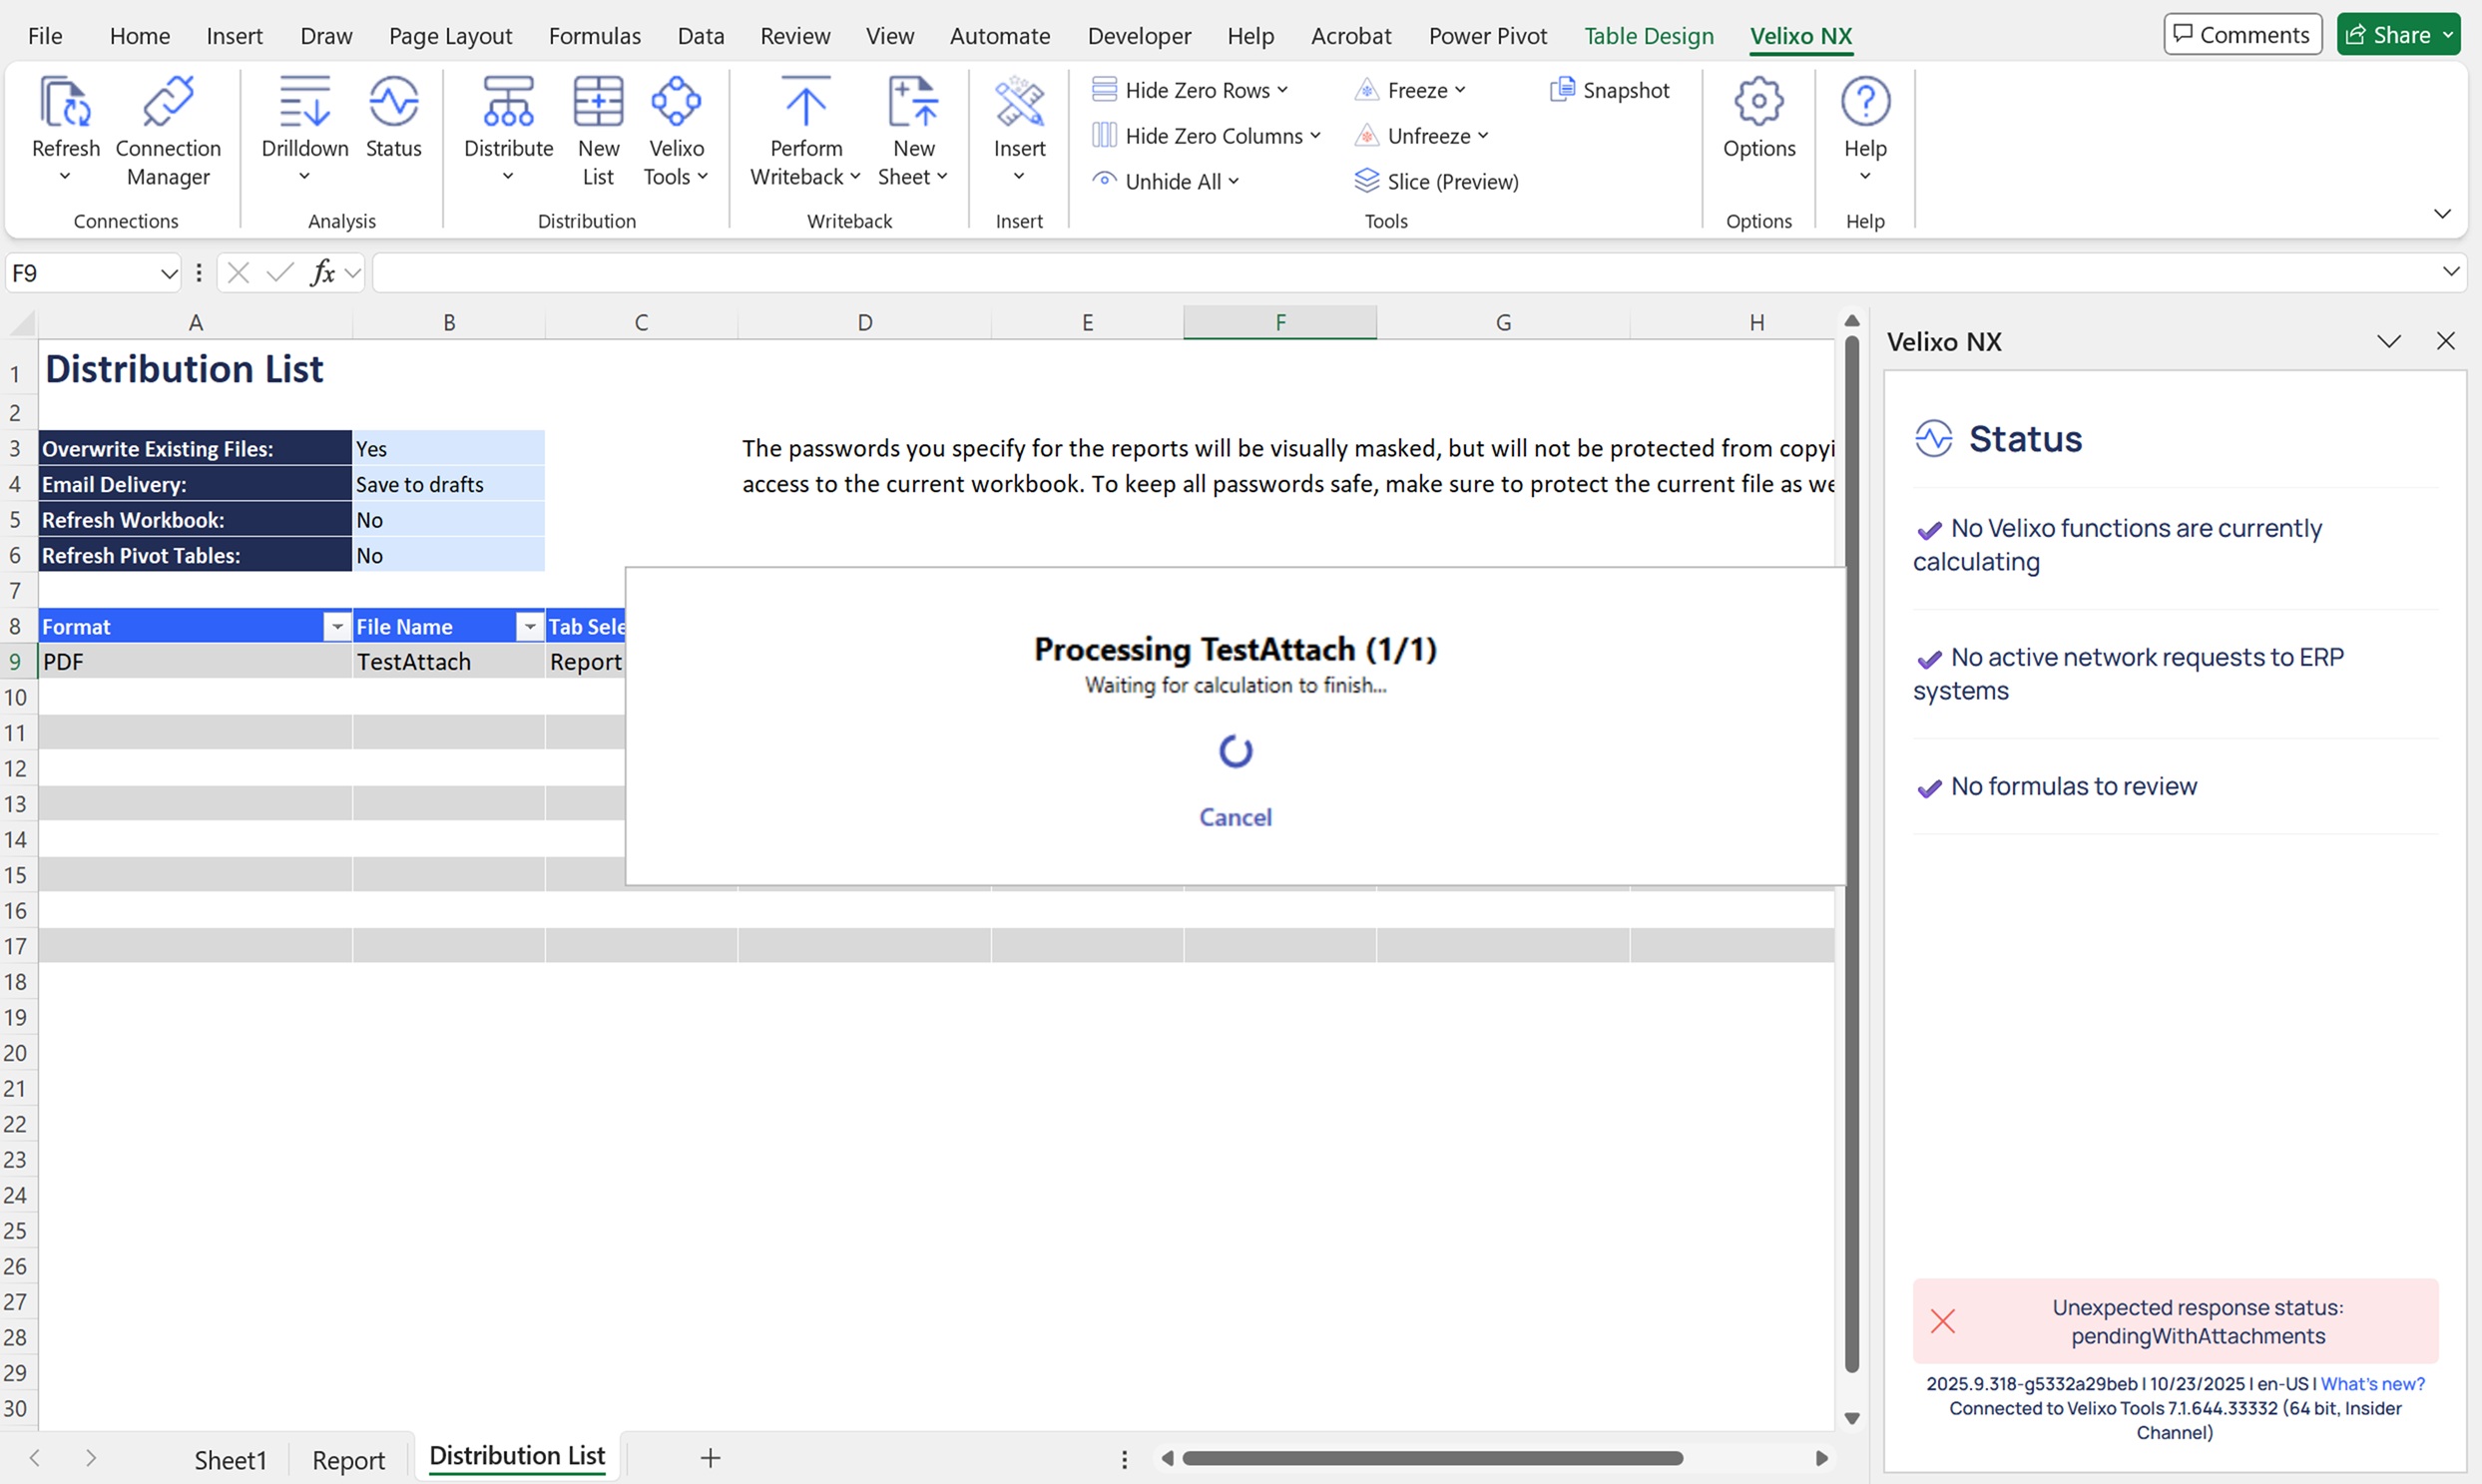Cancel the TestAttach processing
Screen dimensions: 2482x1484
pos(1235,817)
